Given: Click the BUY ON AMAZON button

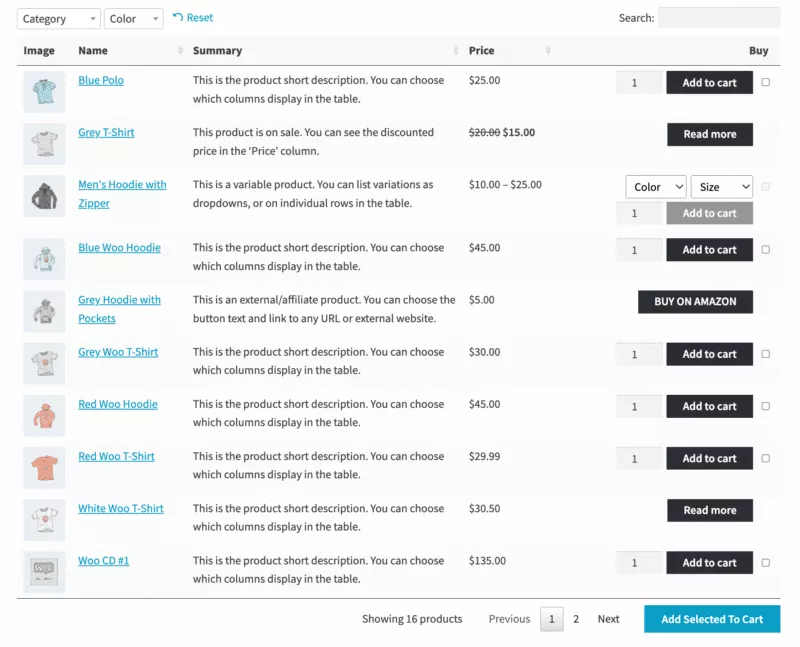Looking at the screenshot, I should tap(695, 302).
